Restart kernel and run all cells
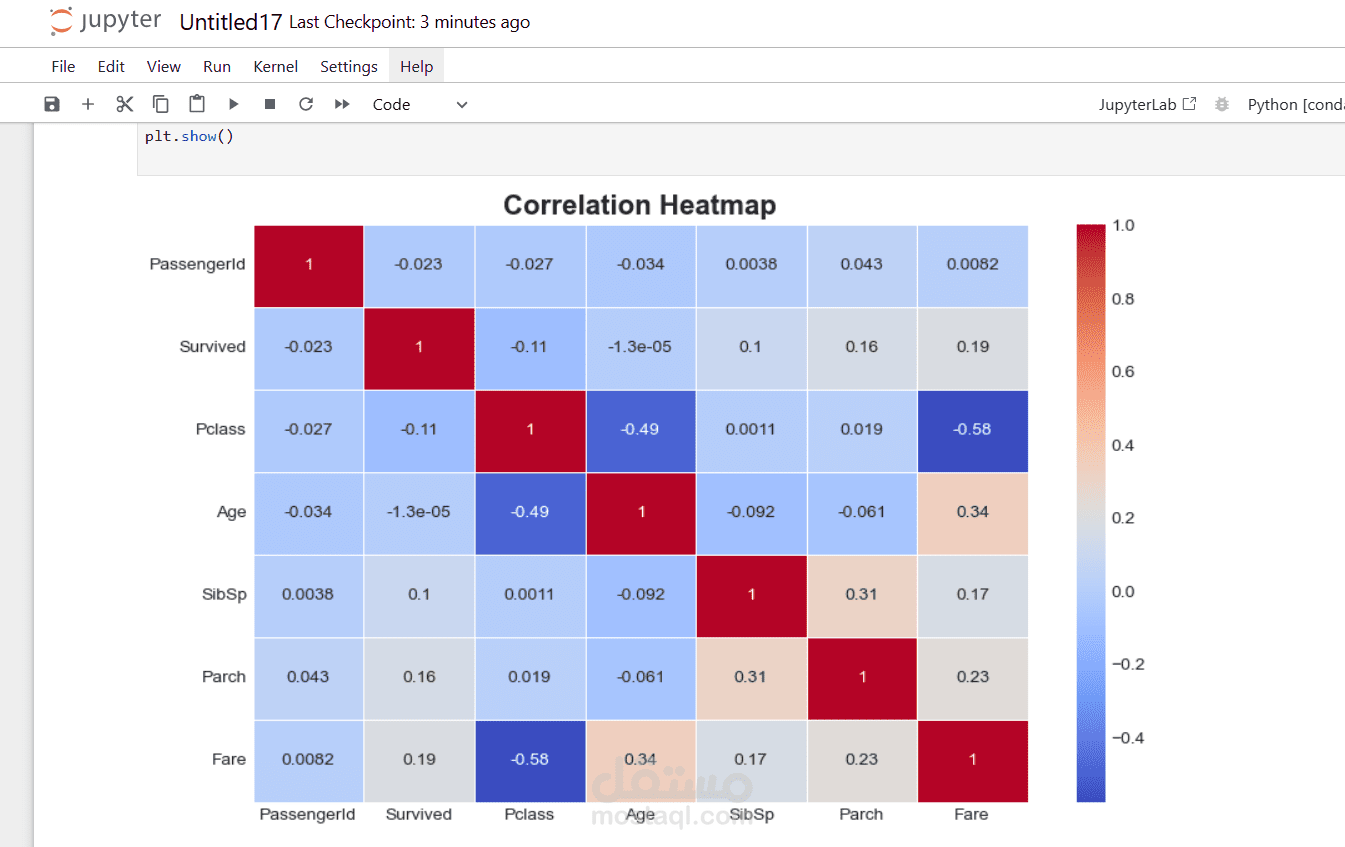Image resolution: width=1345 pixels, height=847 pixels. 342,104
